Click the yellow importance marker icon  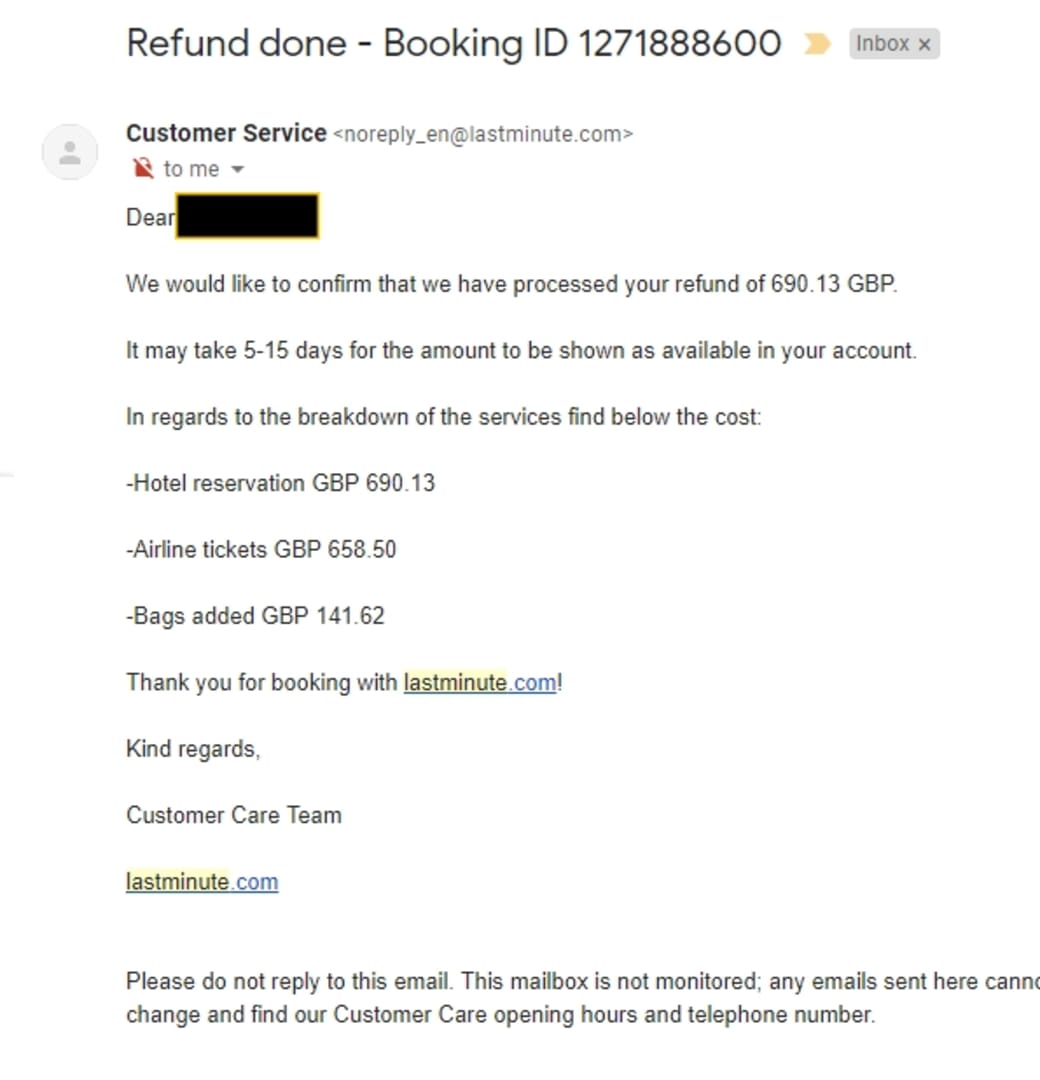pyautogui.click(x=817, y=44)
